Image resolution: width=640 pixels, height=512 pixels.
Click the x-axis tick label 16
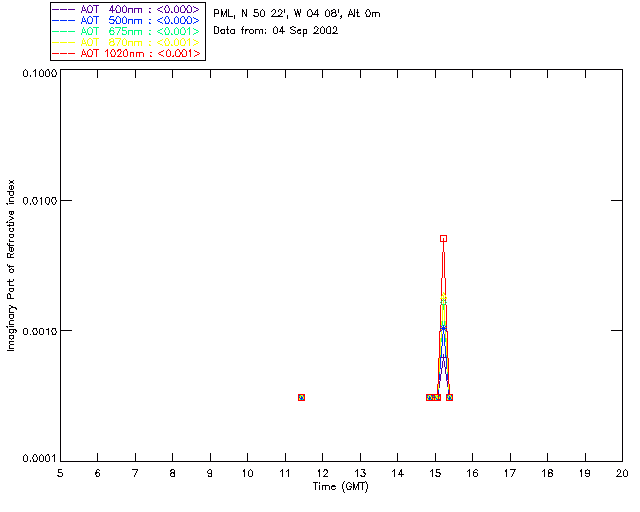coord(473,473)
